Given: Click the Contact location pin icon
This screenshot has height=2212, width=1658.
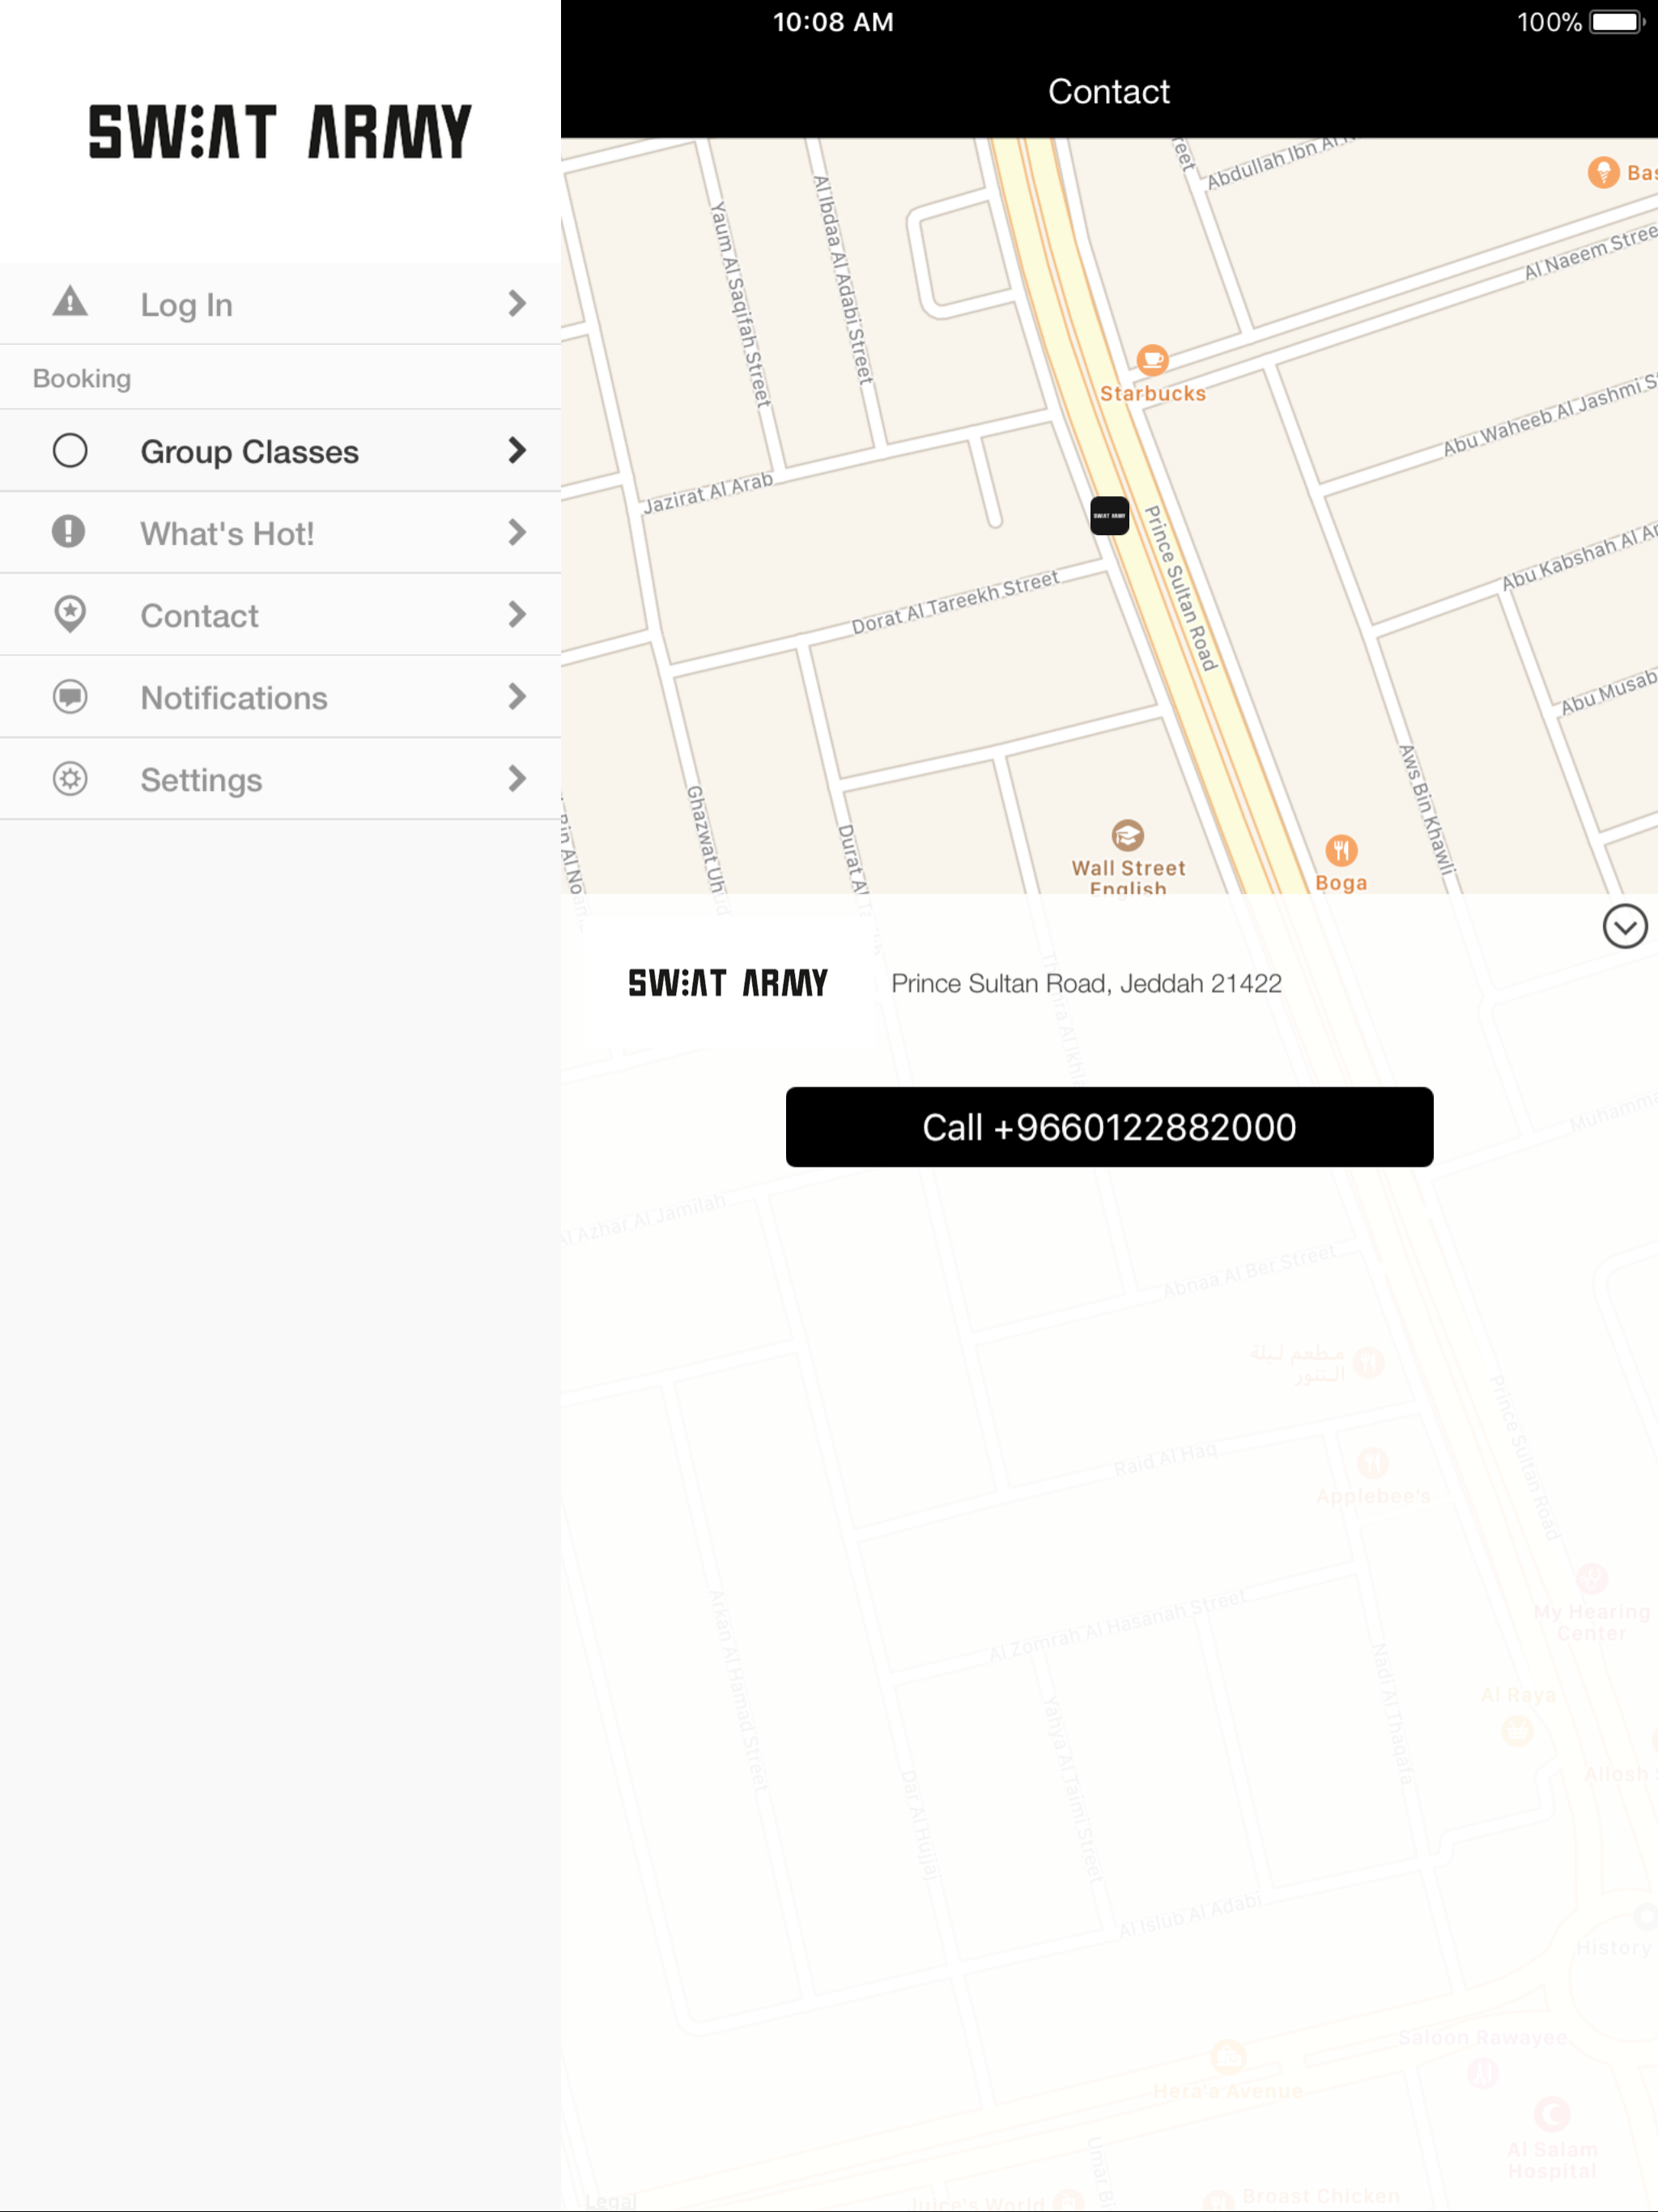Looking at the screenshot, I should coord(70,614).
